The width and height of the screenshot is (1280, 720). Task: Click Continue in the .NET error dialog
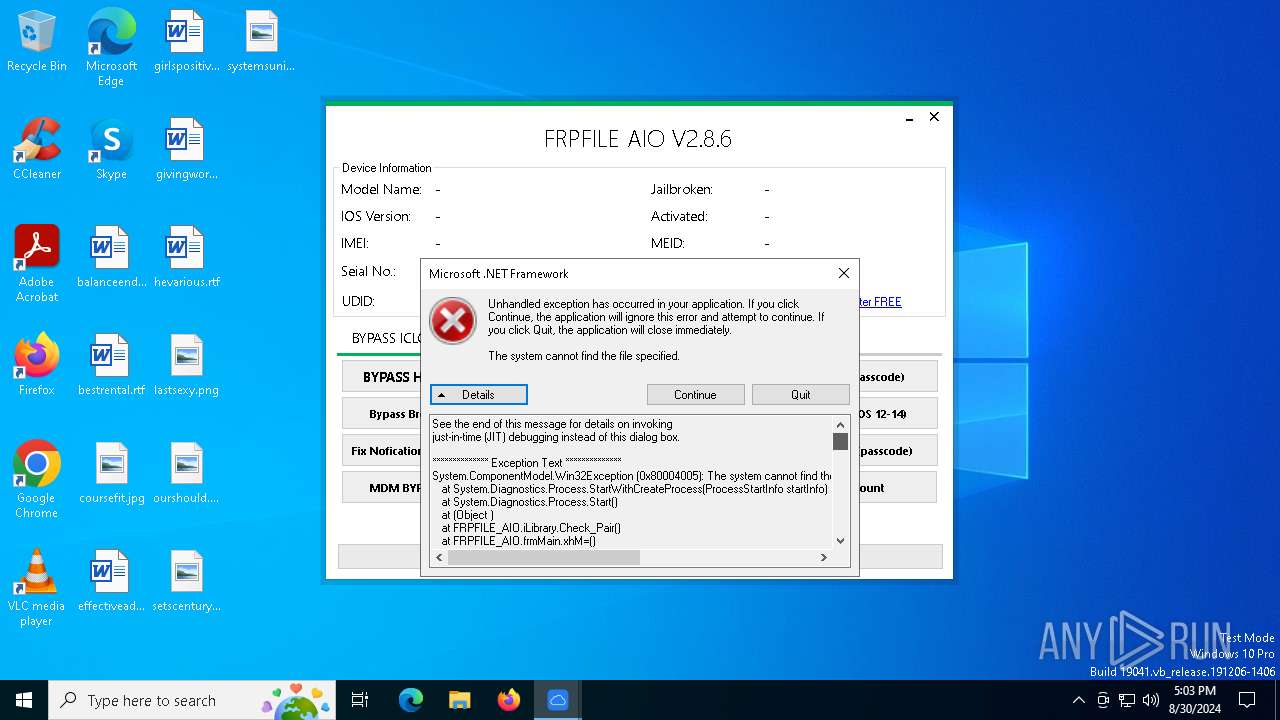click(x=695, y=395)
